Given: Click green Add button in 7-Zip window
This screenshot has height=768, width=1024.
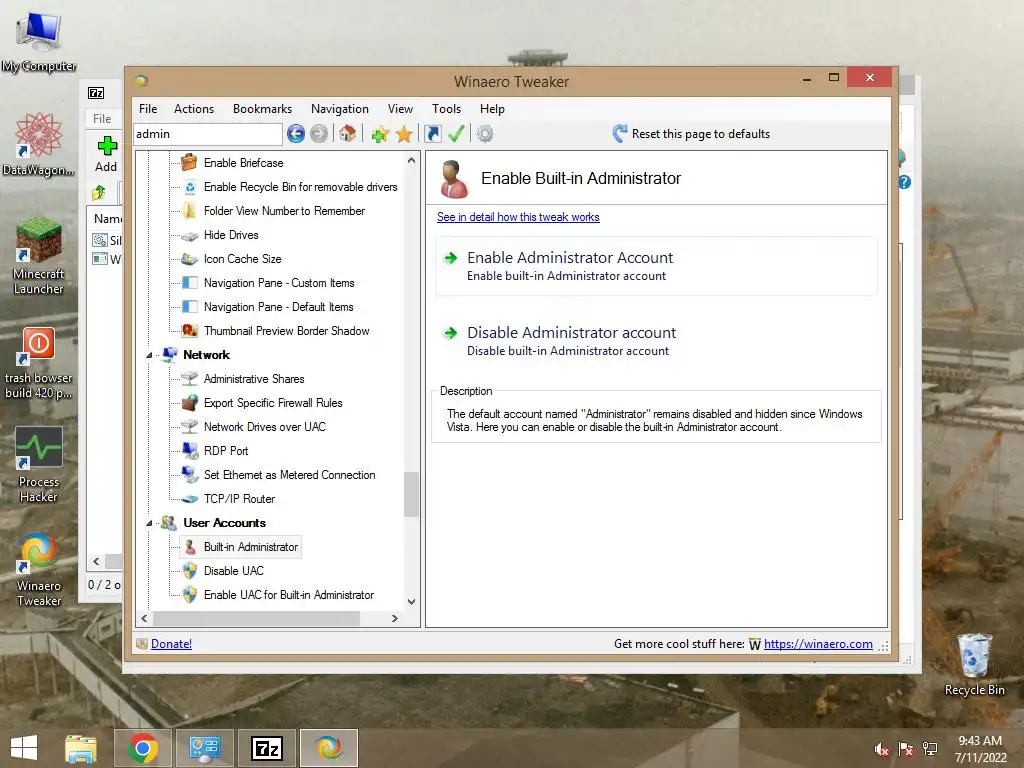Looking at the screenshot, I should point(106,154).
